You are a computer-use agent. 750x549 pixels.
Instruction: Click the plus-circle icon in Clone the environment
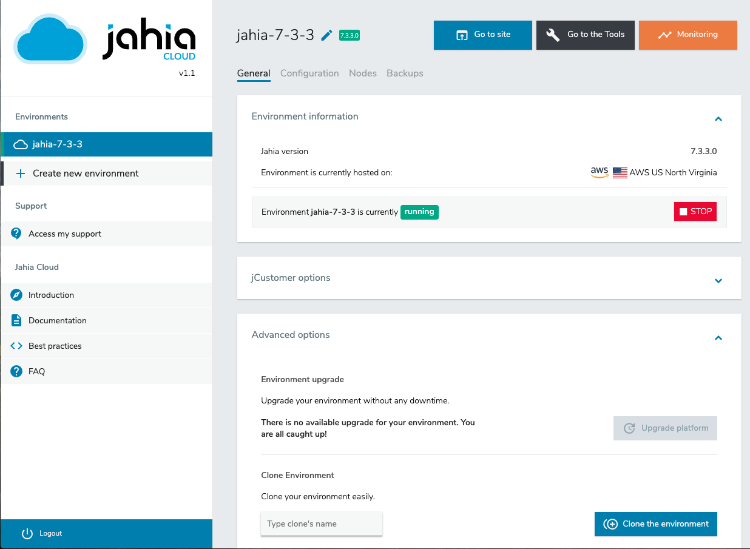coord(610,524)
